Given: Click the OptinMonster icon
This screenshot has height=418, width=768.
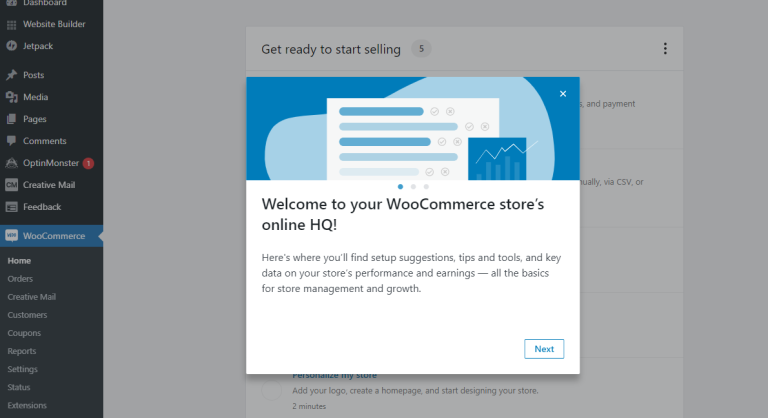Looking at the screenshot, I should [11, 163].
